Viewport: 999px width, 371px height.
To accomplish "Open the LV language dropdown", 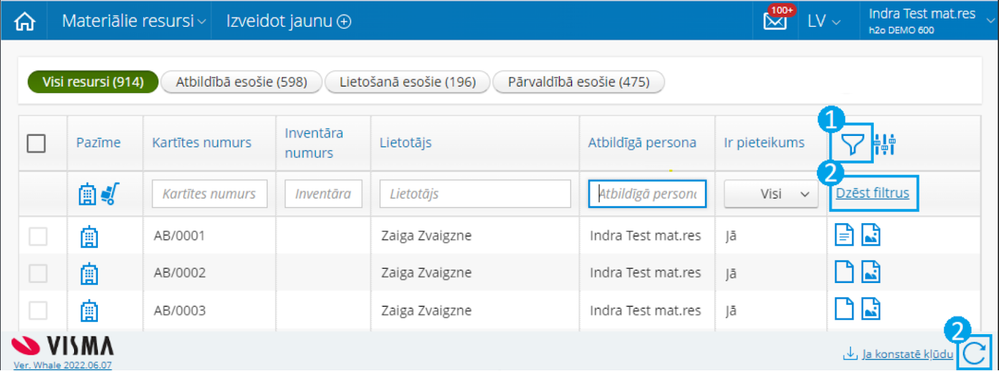I will point(824,21).
